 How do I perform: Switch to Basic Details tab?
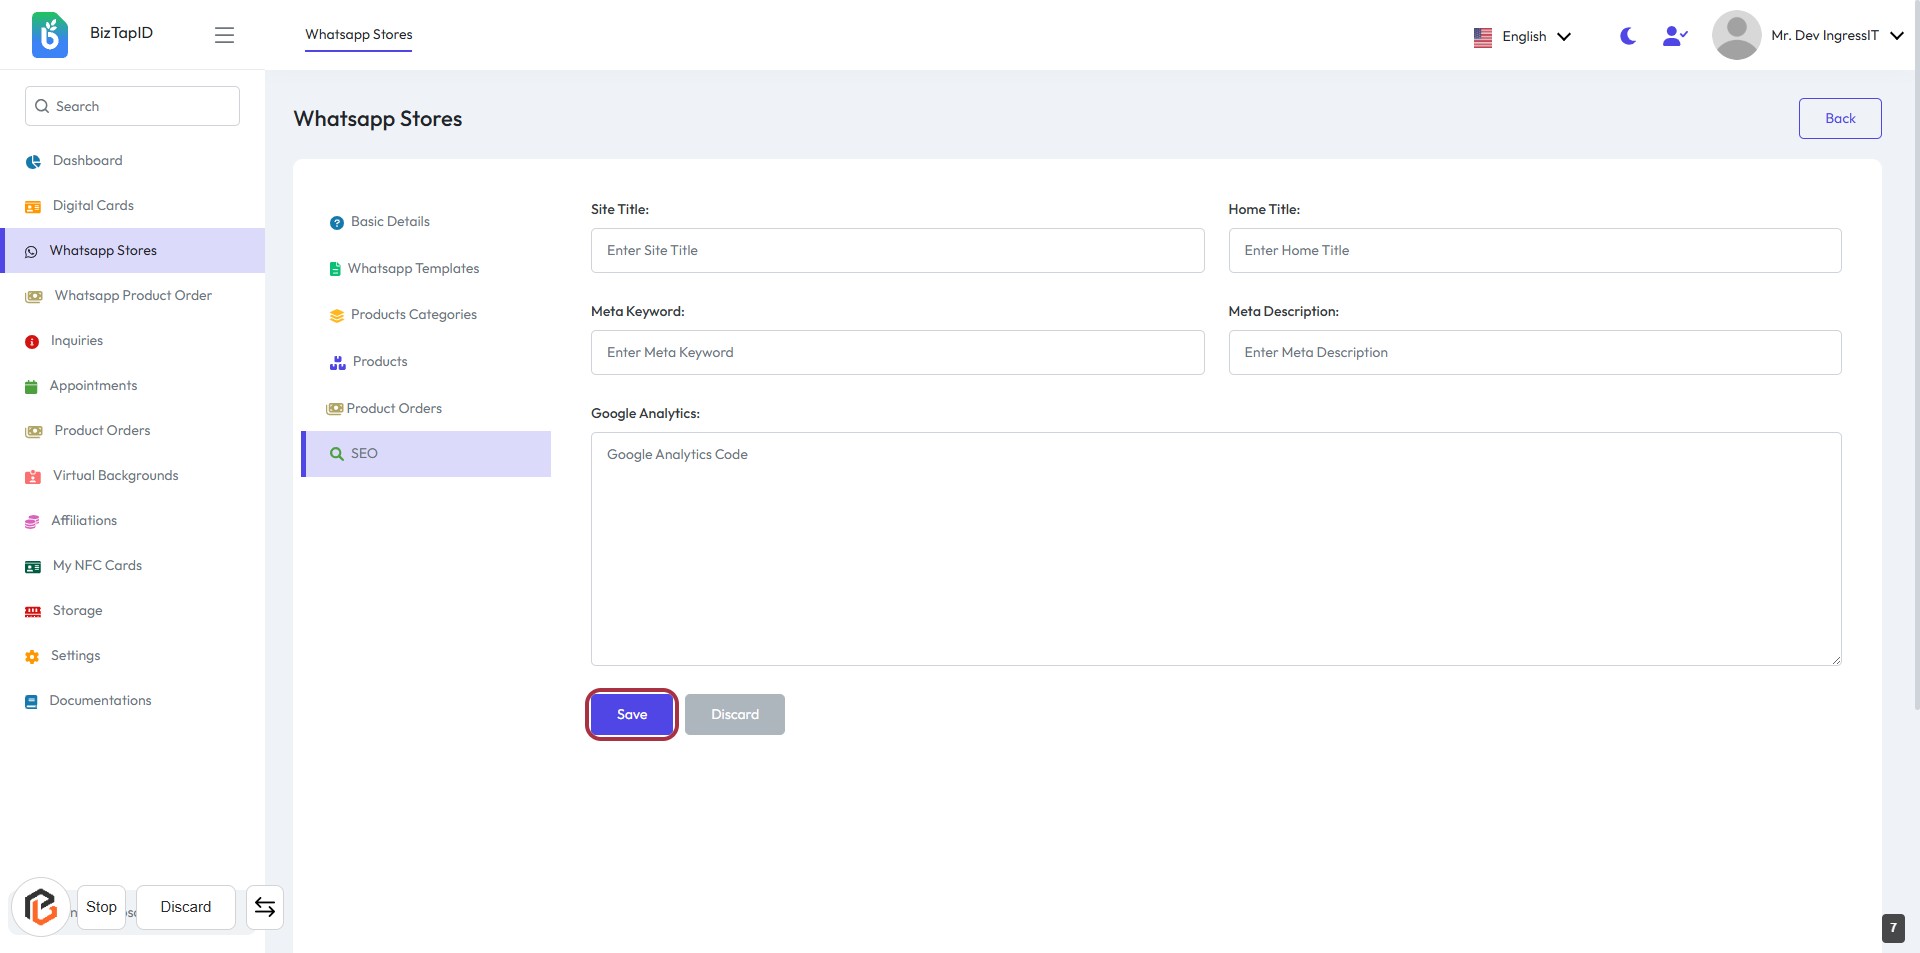(x=390, y=222)
